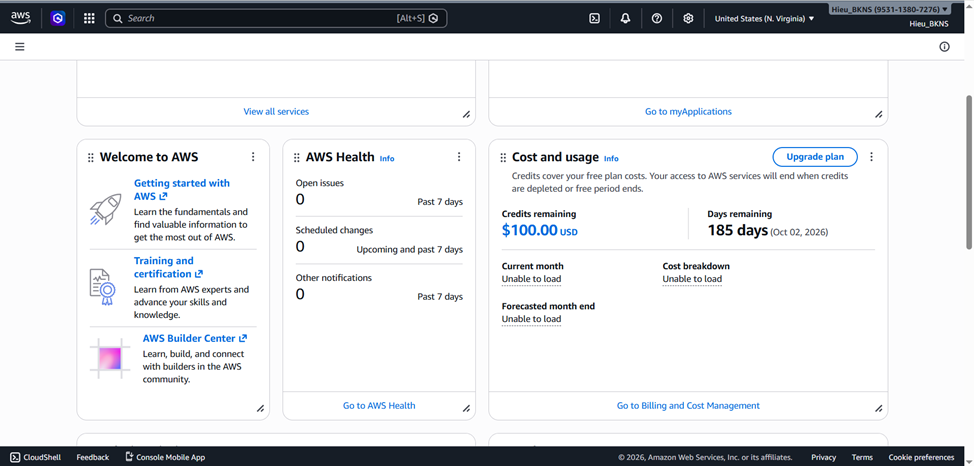Open Training and certification link

tap(168, 267)
